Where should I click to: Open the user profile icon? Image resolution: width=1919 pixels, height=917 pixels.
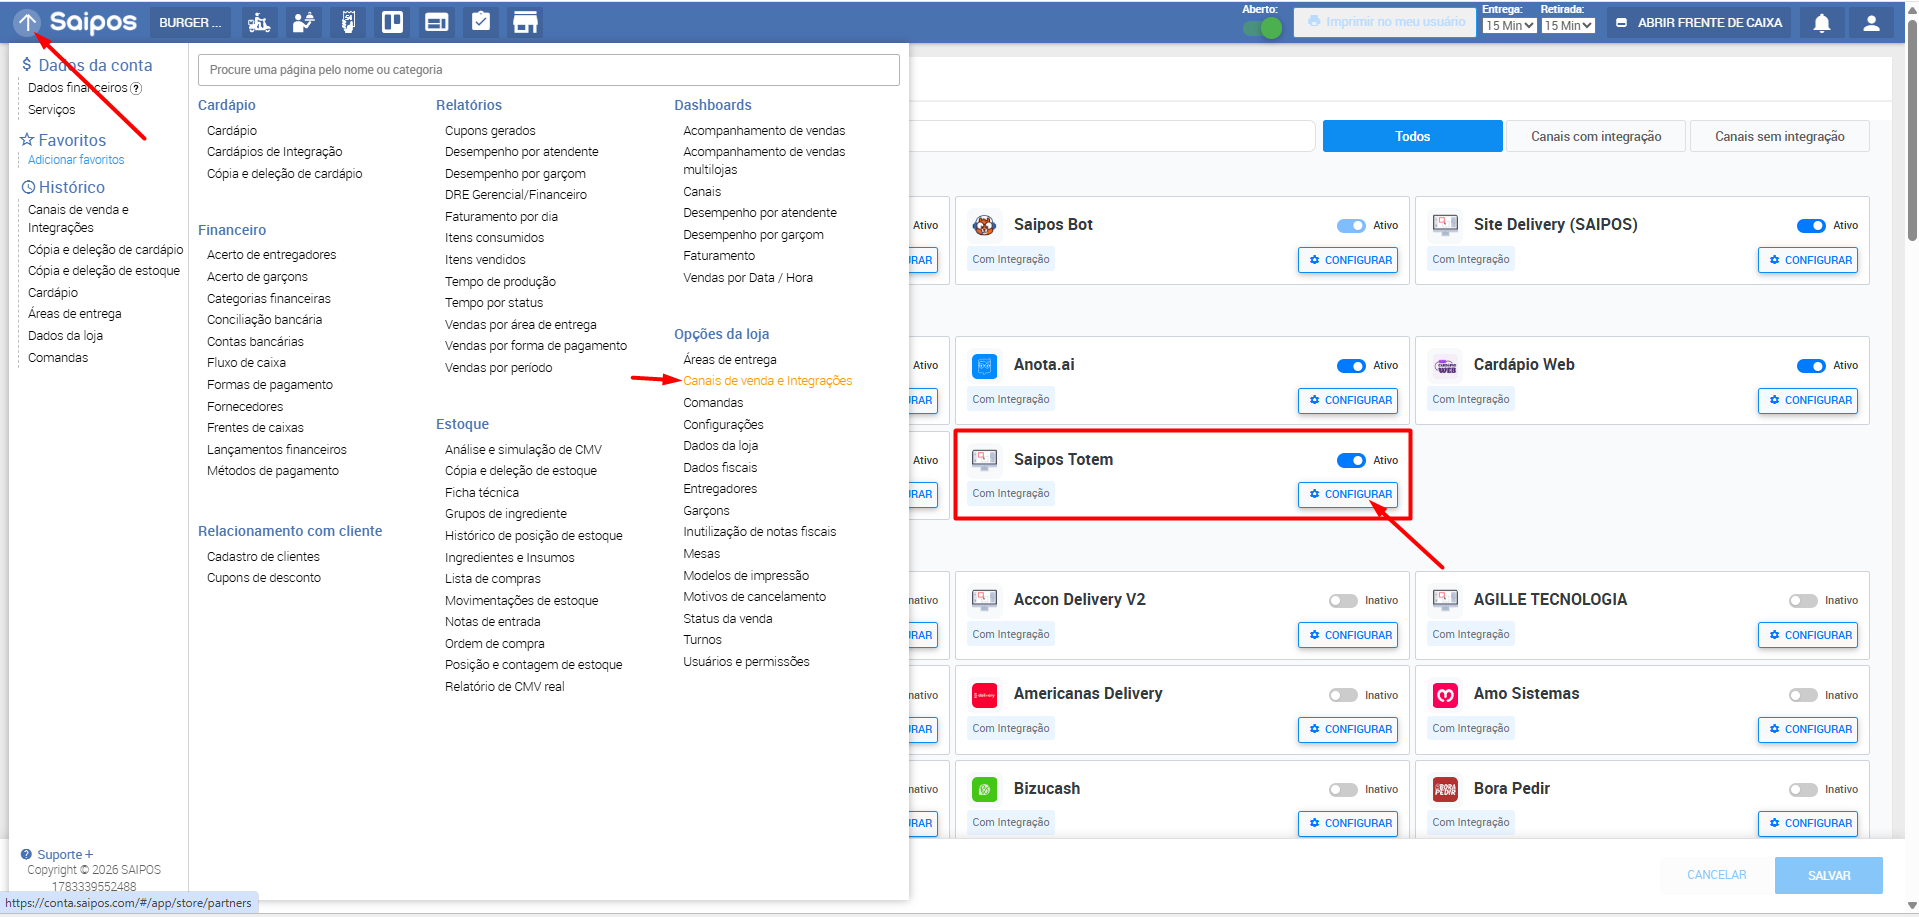1871,22
